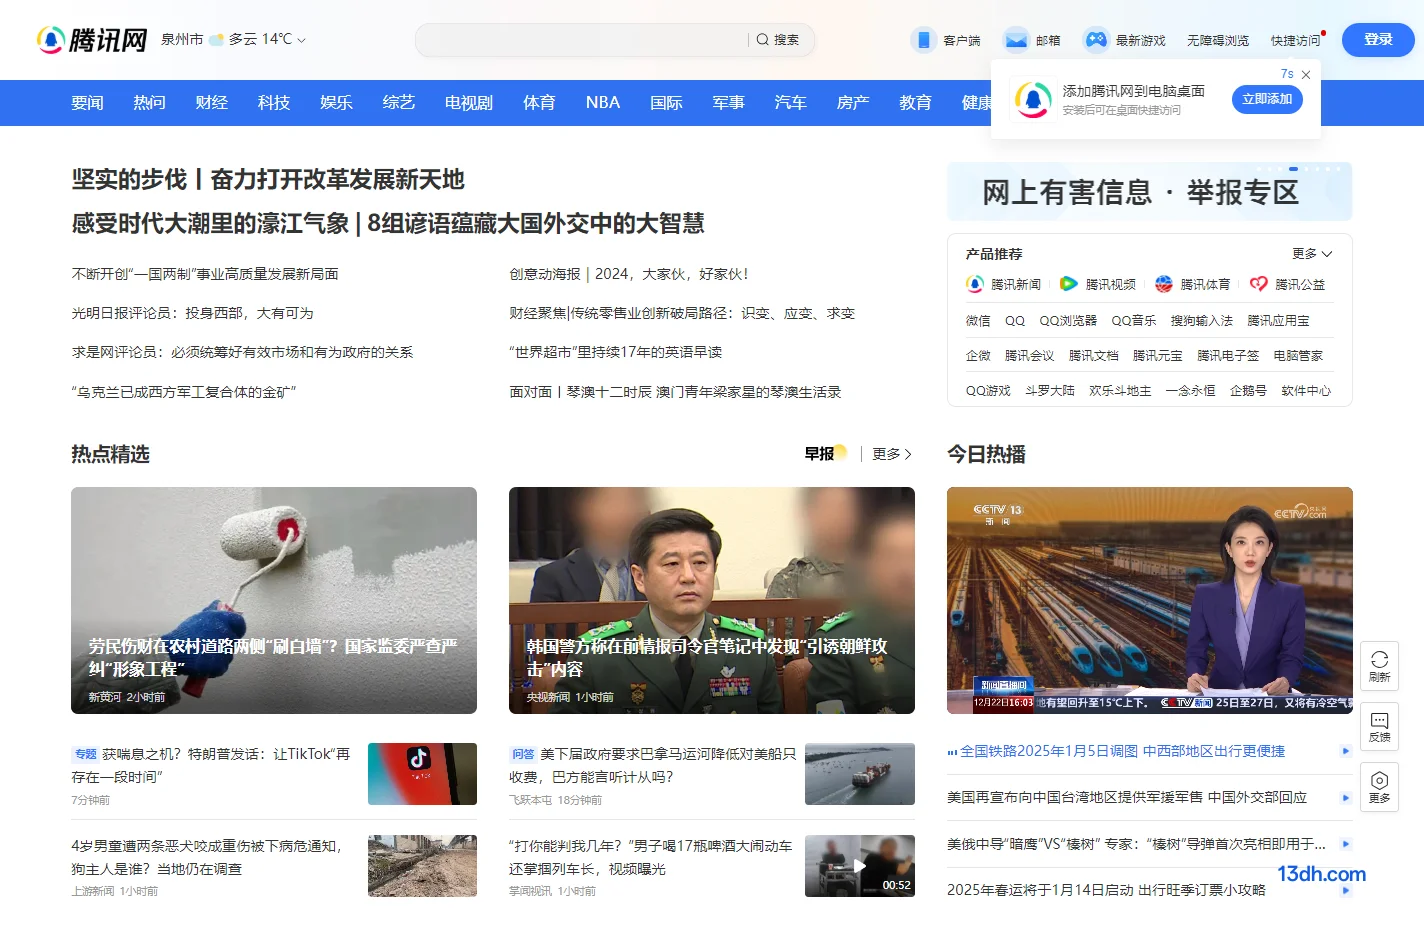Viewport: 1424px width, 933px height.
Task: Click the 搜索 search button
Action: 778,40
